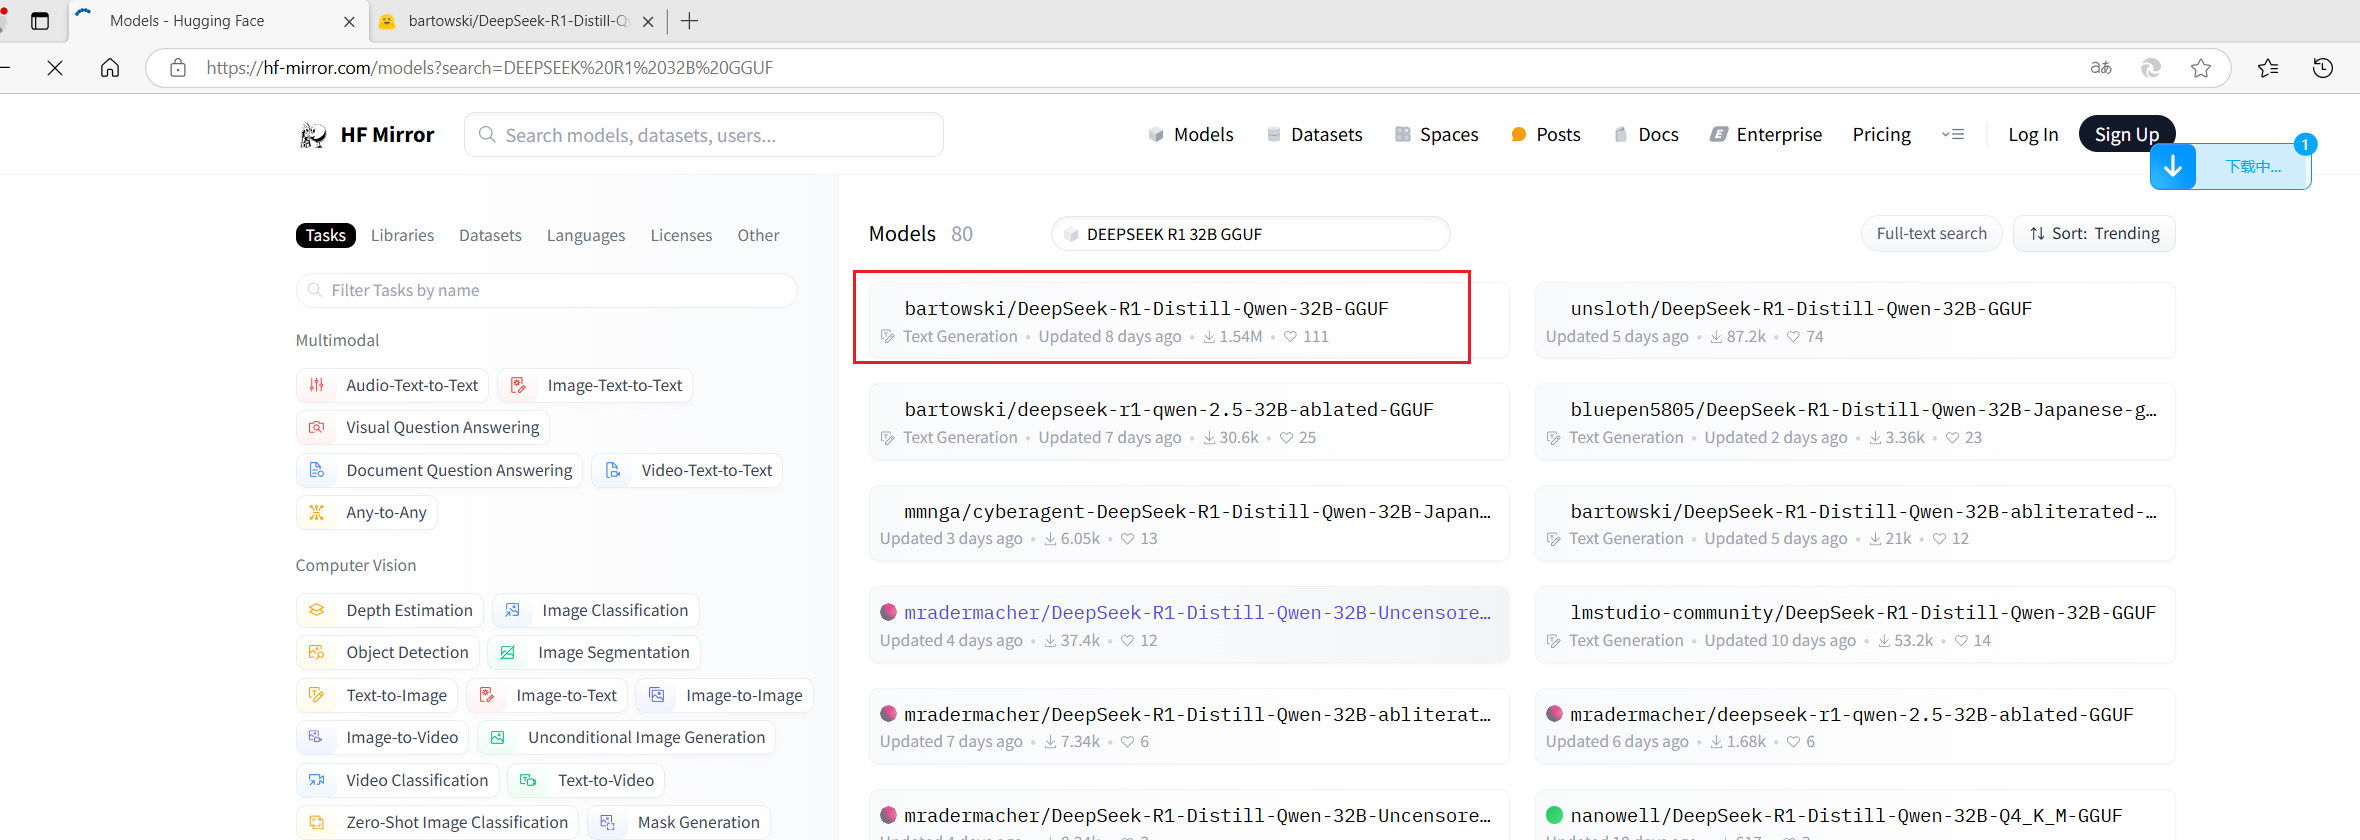This screenshot has height=840, width=2360.
Task: Translate page icon in address bar
Action: point(2101,68)
